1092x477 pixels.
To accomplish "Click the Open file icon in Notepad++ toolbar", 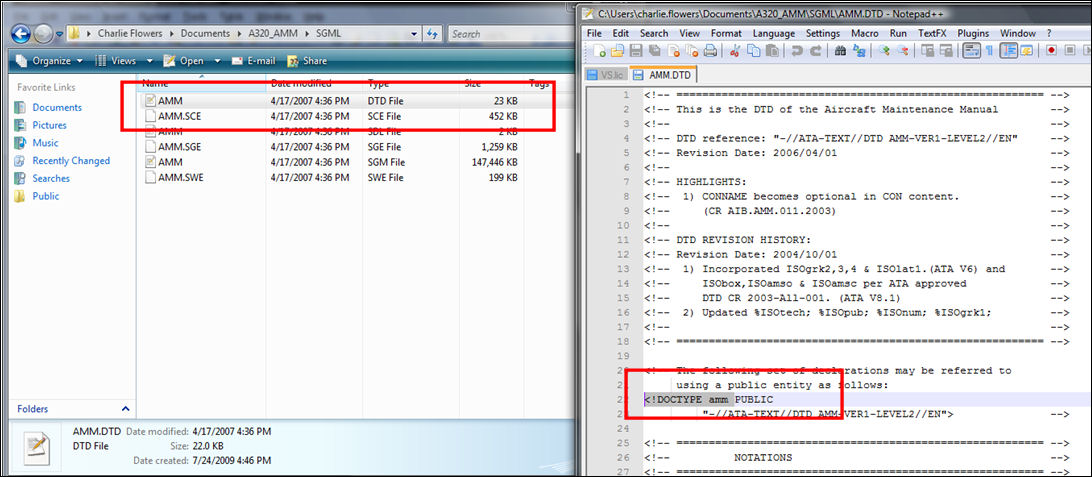I will [617, 51].
